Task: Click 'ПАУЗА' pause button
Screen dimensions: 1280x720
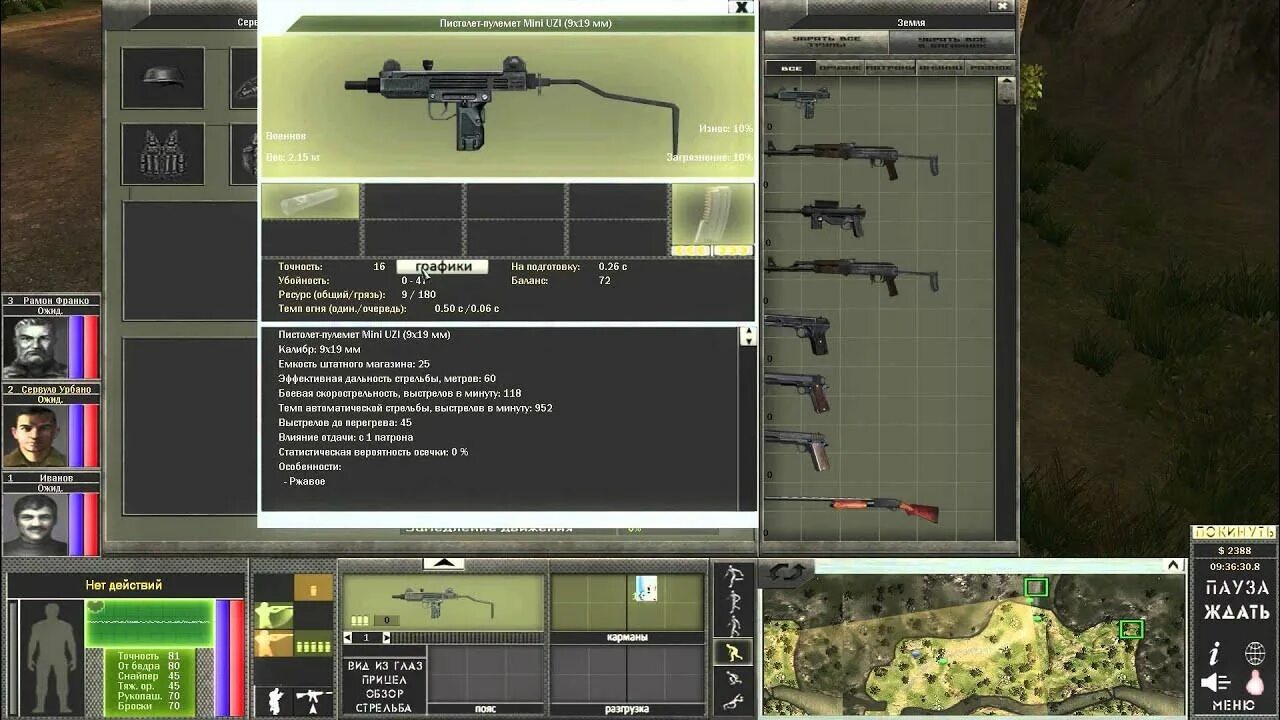Action: click(x=1237, y=588)
